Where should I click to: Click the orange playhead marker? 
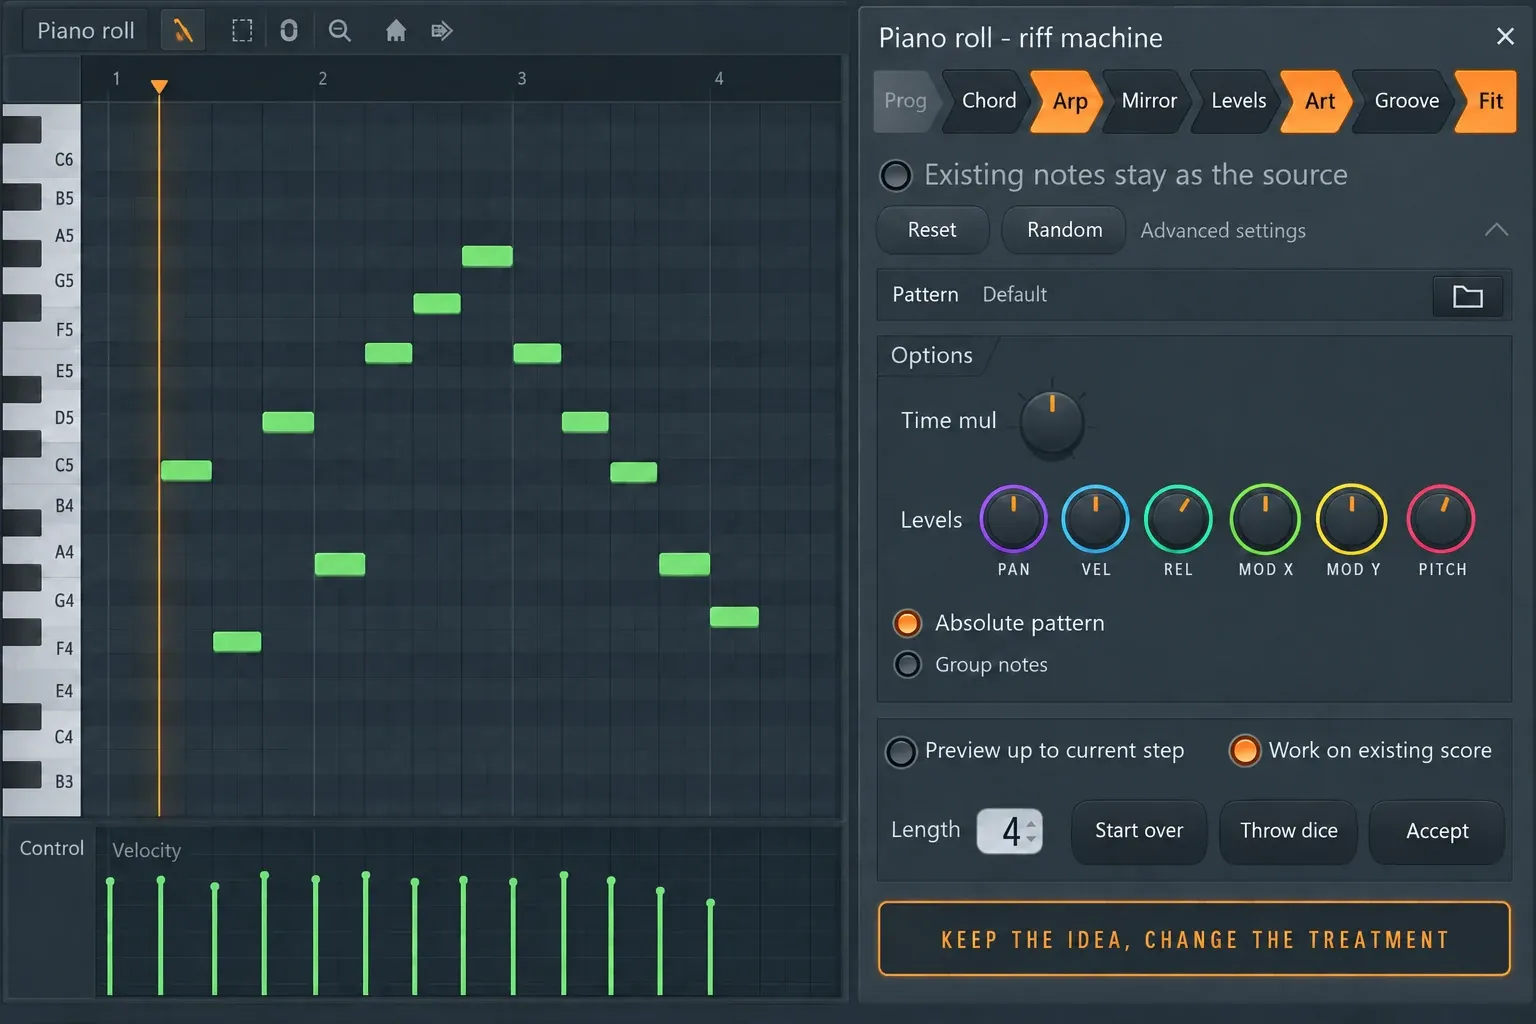click(x=159, y=87)
